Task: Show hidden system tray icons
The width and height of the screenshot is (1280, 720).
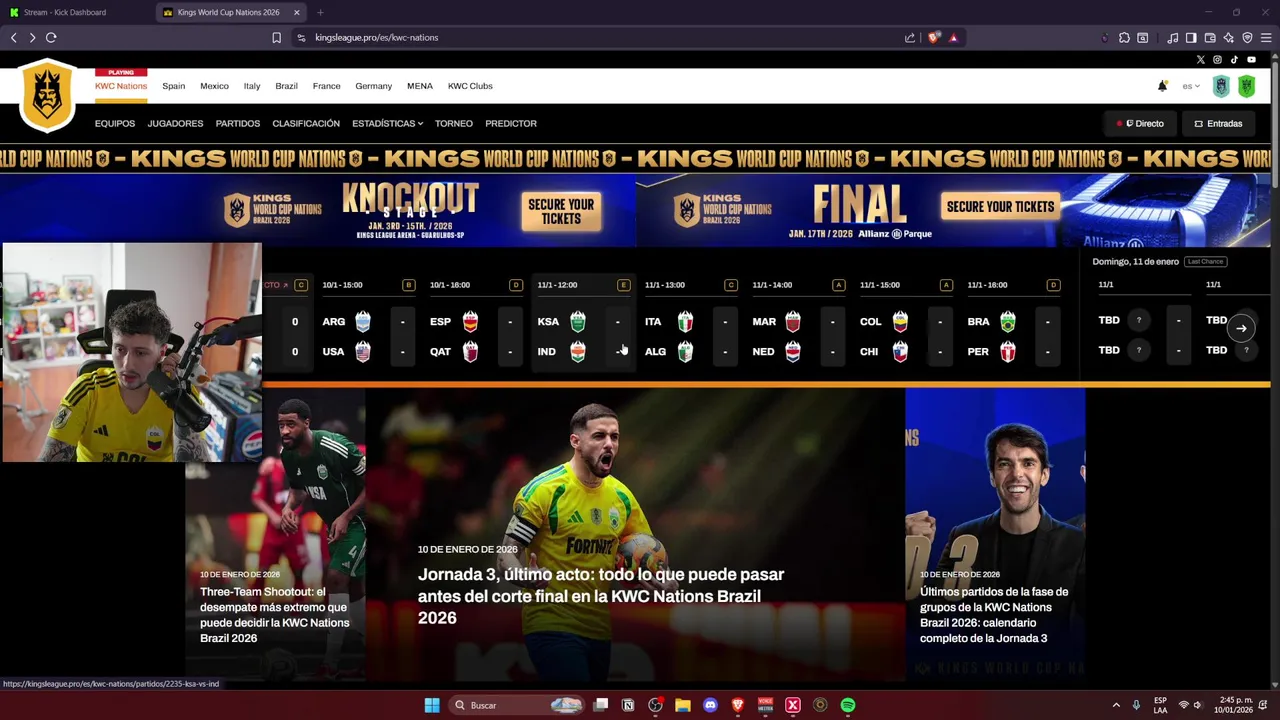Action: pos(1116,705)
